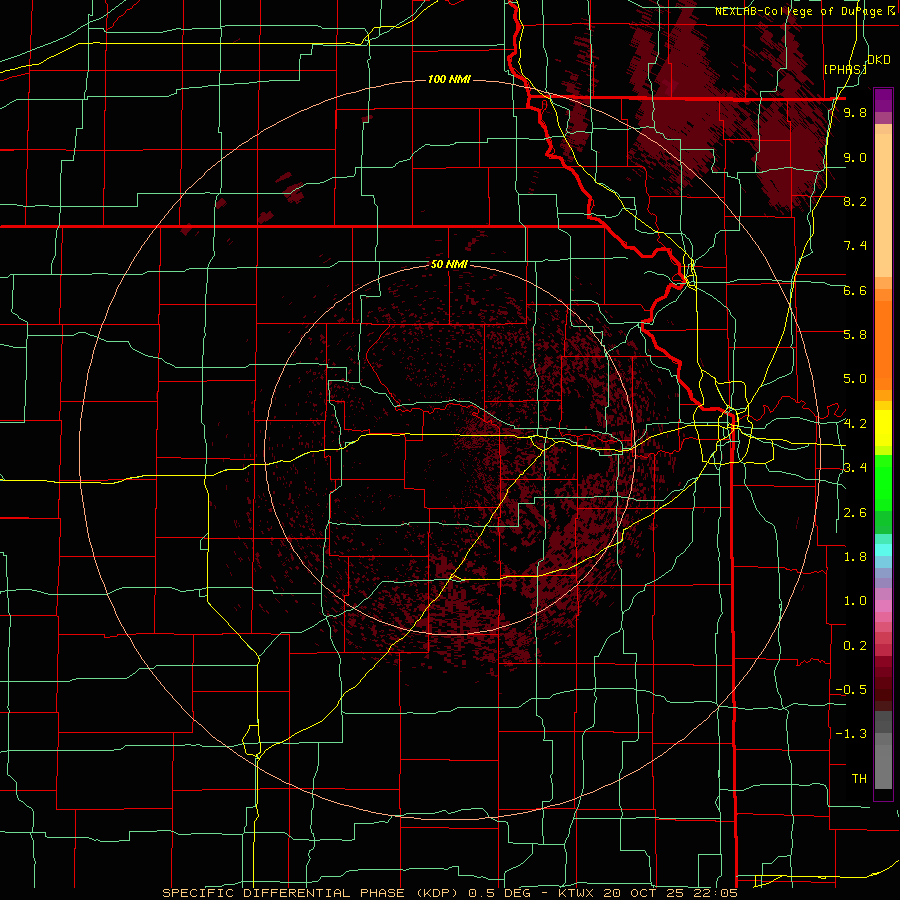Click the 5.0 value on the scale

[855, 379]
